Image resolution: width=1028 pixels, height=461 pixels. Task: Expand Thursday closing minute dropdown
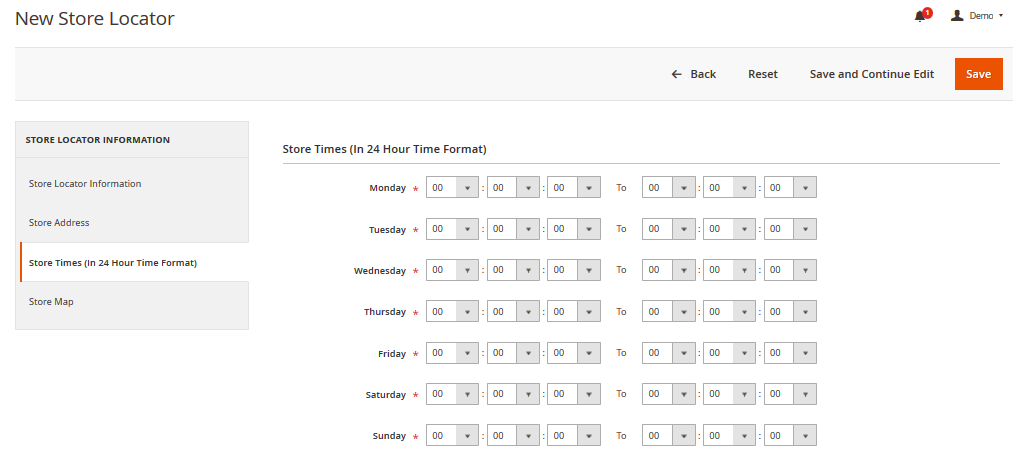[729, 312]
